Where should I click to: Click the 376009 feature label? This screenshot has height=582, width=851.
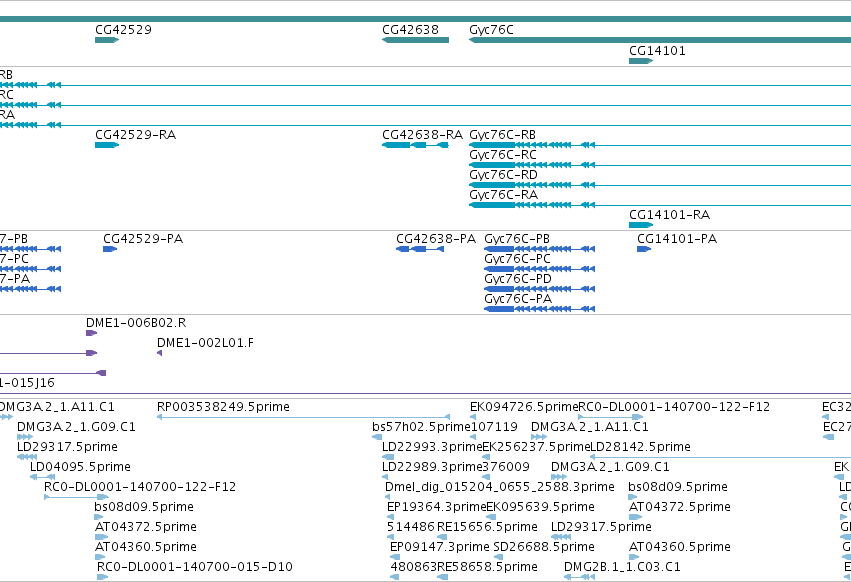[x=506, y=467]
